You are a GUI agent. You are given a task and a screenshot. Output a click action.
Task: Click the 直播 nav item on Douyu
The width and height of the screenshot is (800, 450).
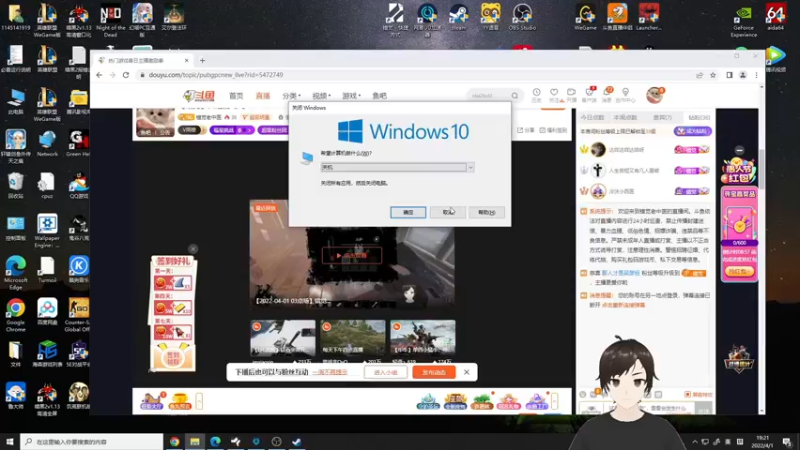coord(263,95)
